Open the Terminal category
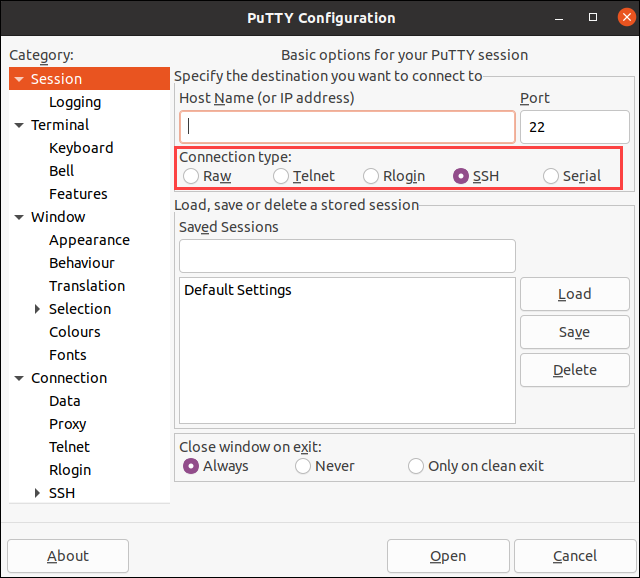This screenshot has width=640, height=578. pyautogui.click(x=60, y=125)
